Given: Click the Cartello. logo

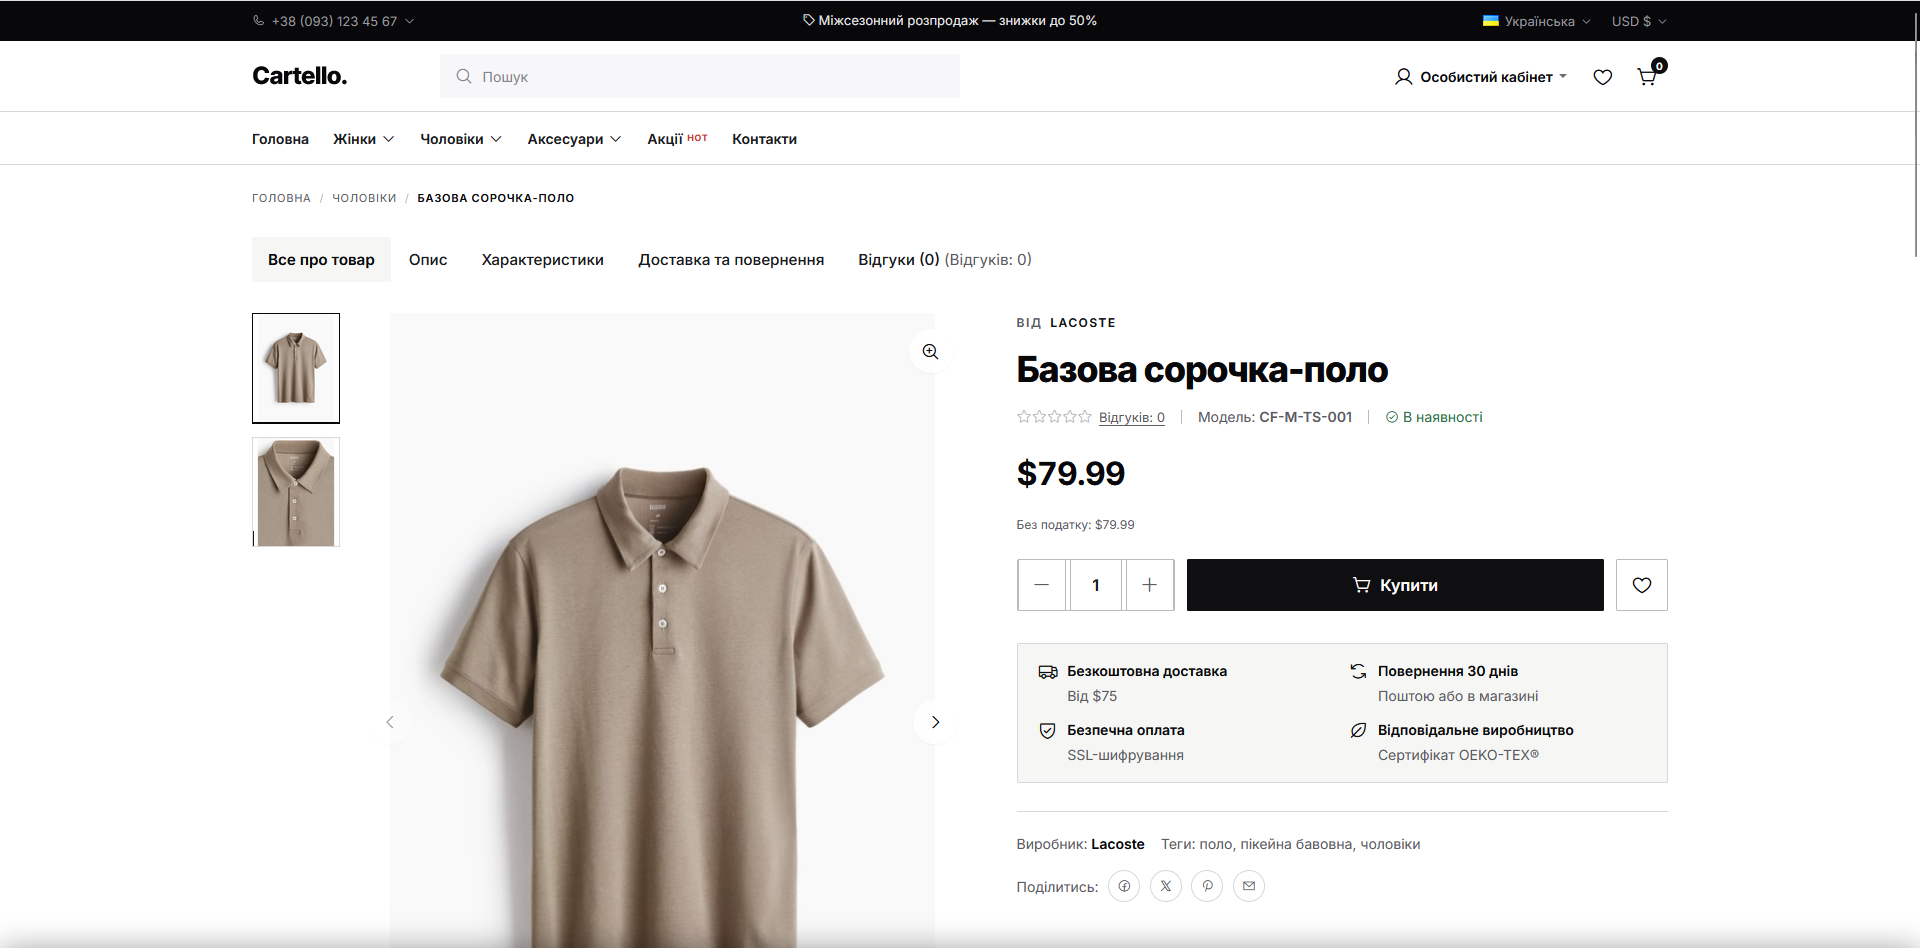Looking at the screenshot, I should coord(300,76).
